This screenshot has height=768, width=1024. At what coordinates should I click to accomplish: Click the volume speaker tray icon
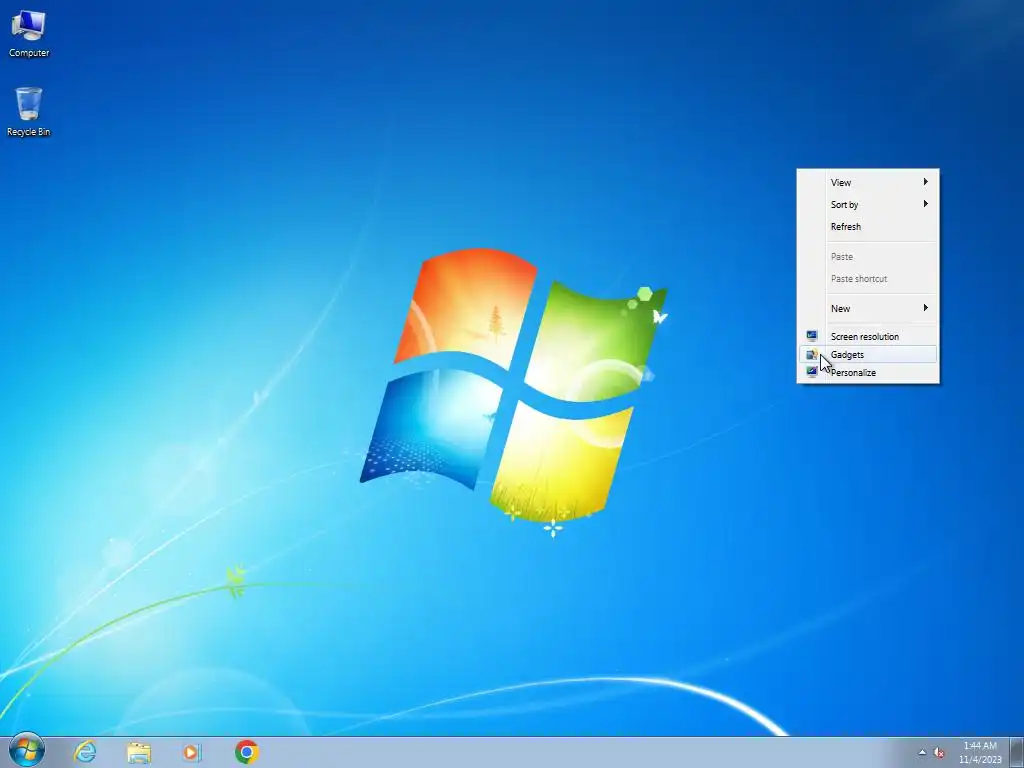coord(939,752)
